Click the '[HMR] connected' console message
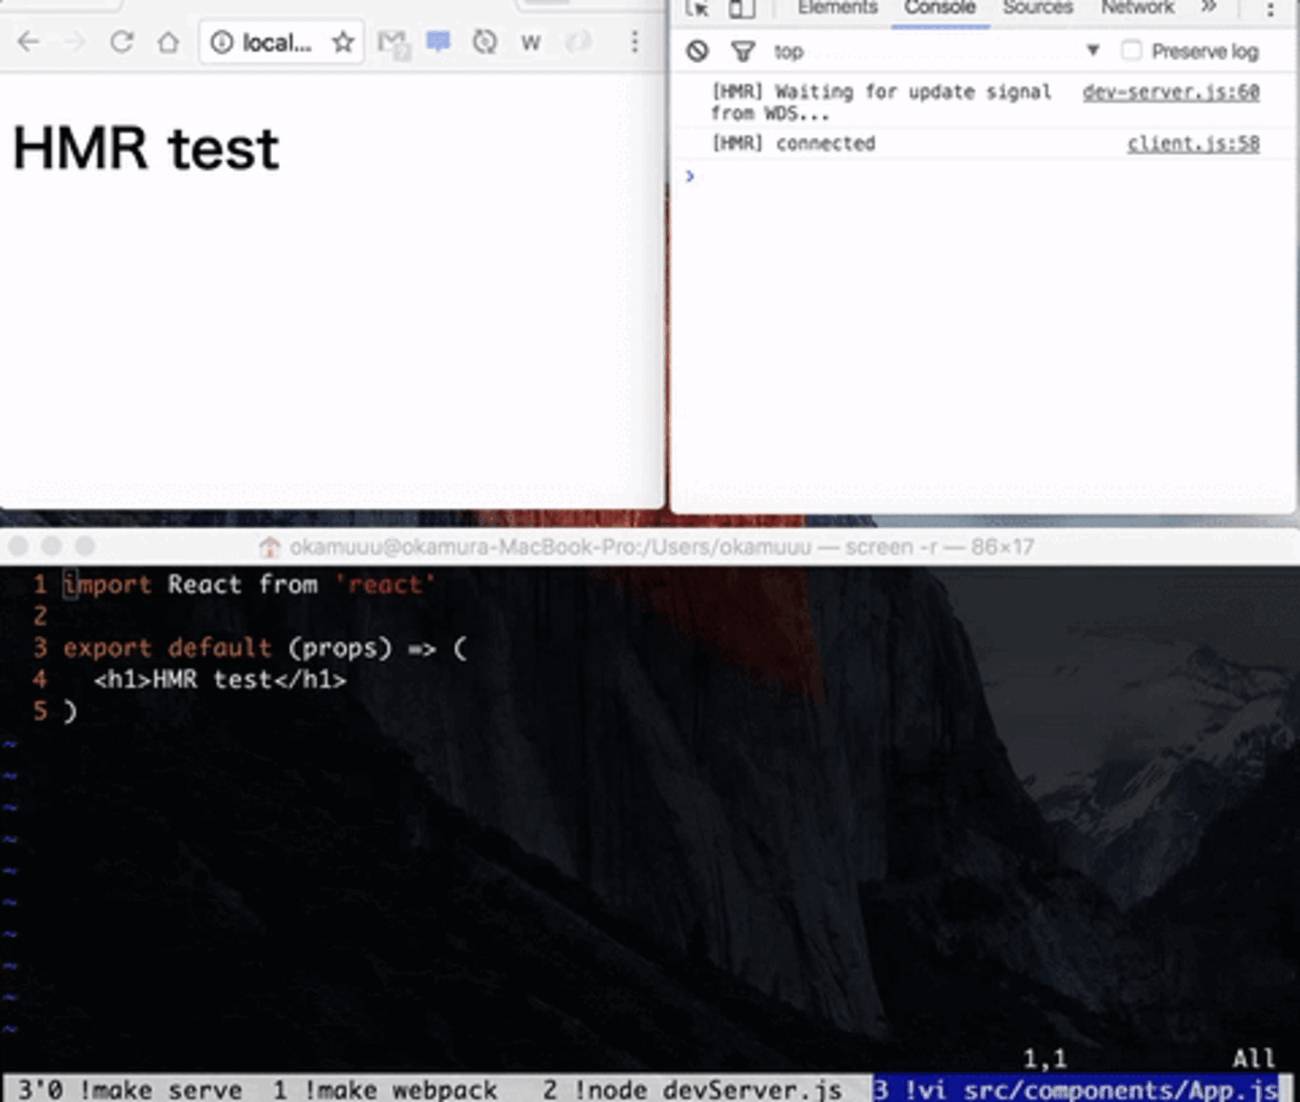 pos(793,144)
